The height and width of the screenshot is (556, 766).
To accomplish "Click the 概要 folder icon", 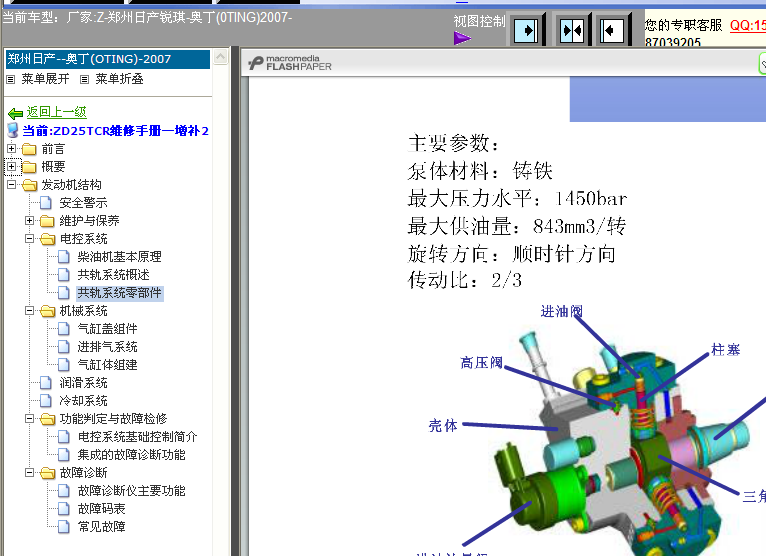I will [x=29, y=167].
